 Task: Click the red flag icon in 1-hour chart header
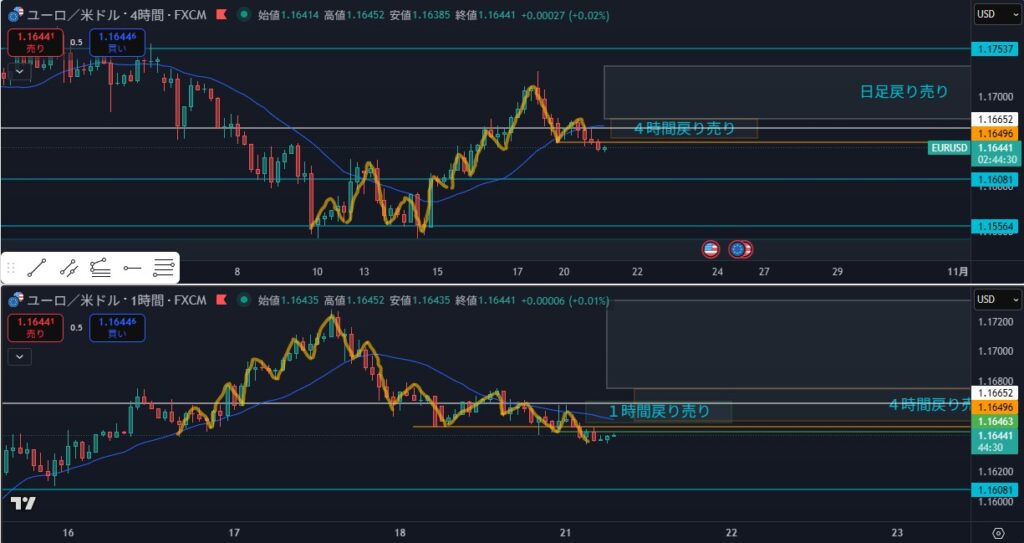221,300
